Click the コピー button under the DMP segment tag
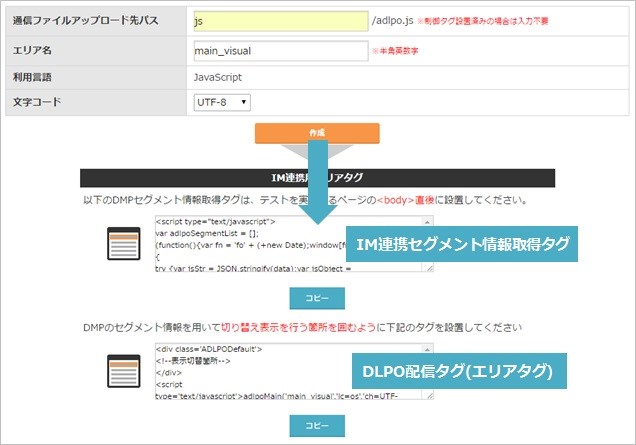 coord(317,298)
